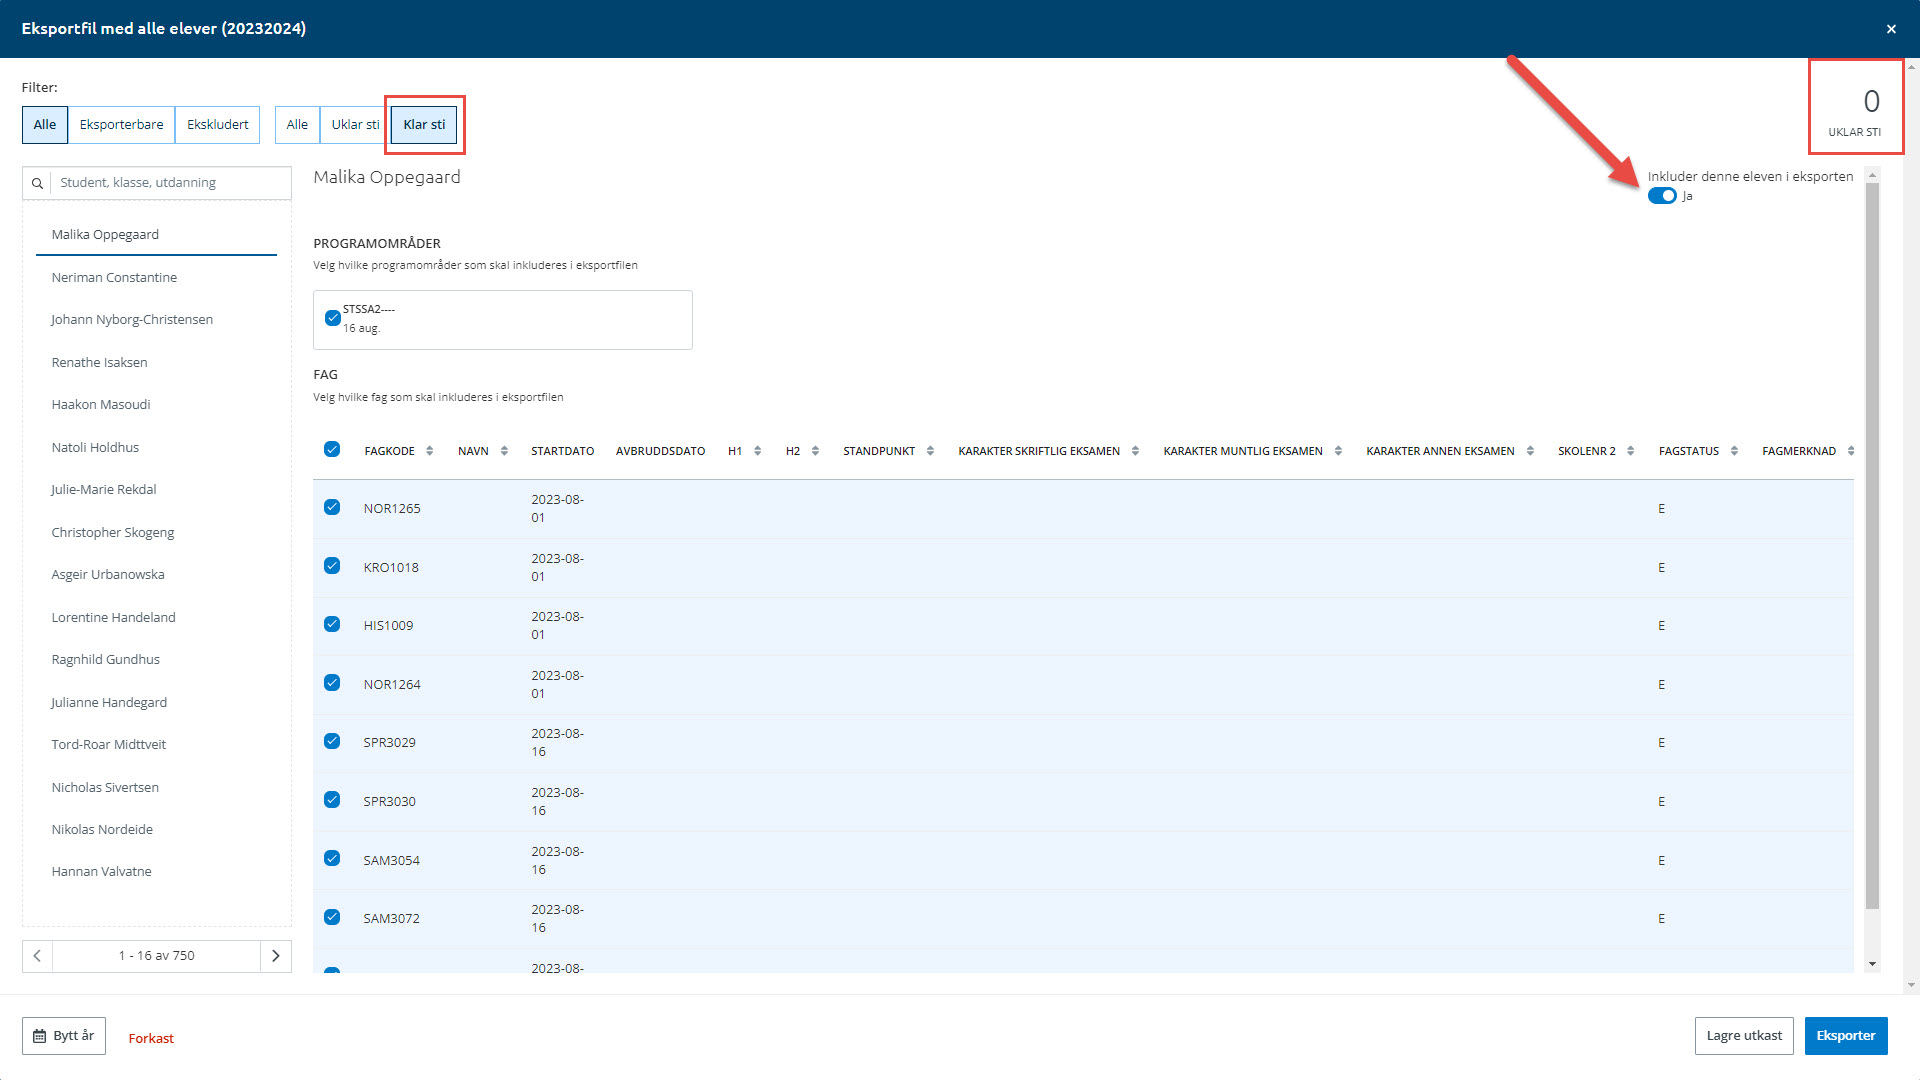Uncheck the SPR3029 subject checkbox

(x=332, y=741)
